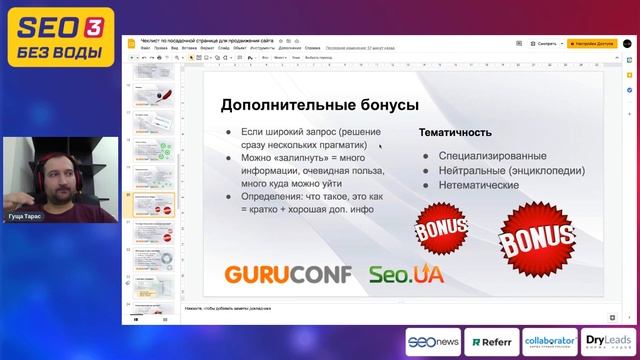Image resolution: width=640 pixels, height=360 pixels.
Task: Click the Специализированные bullet text
Action: [x=492, y=156]
